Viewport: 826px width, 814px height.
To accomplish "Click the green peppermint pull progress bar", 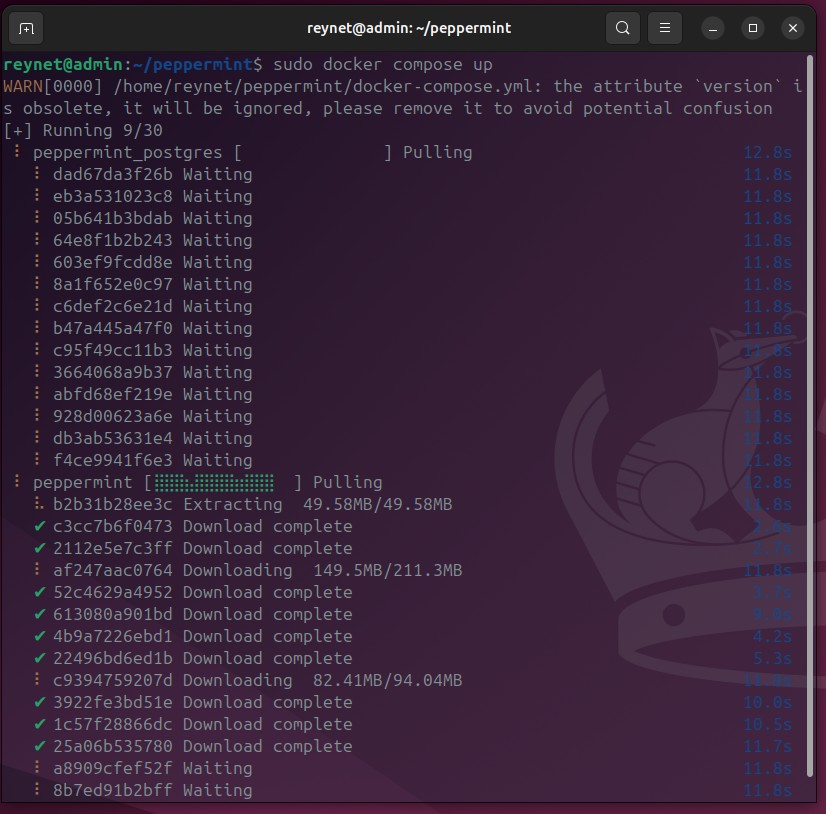I will (x=214, y=483).
